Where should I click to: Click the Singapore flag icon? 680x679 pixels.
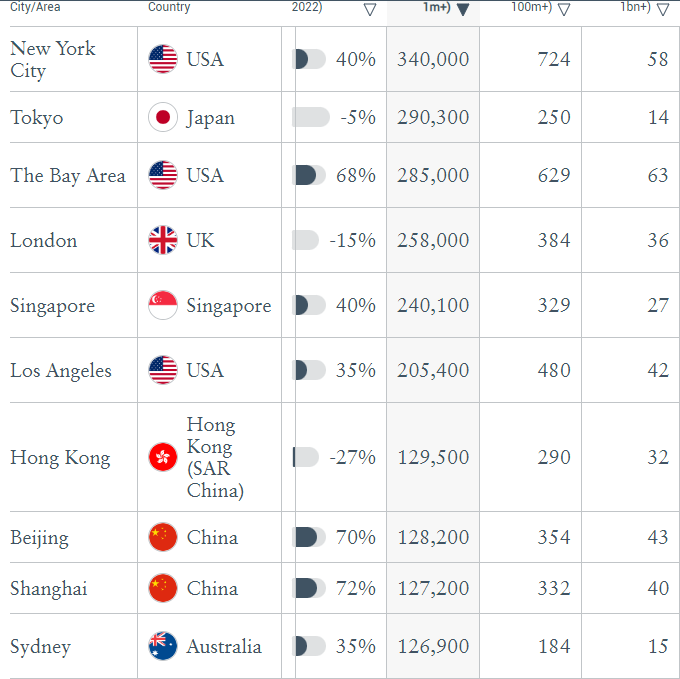(163, 305)
